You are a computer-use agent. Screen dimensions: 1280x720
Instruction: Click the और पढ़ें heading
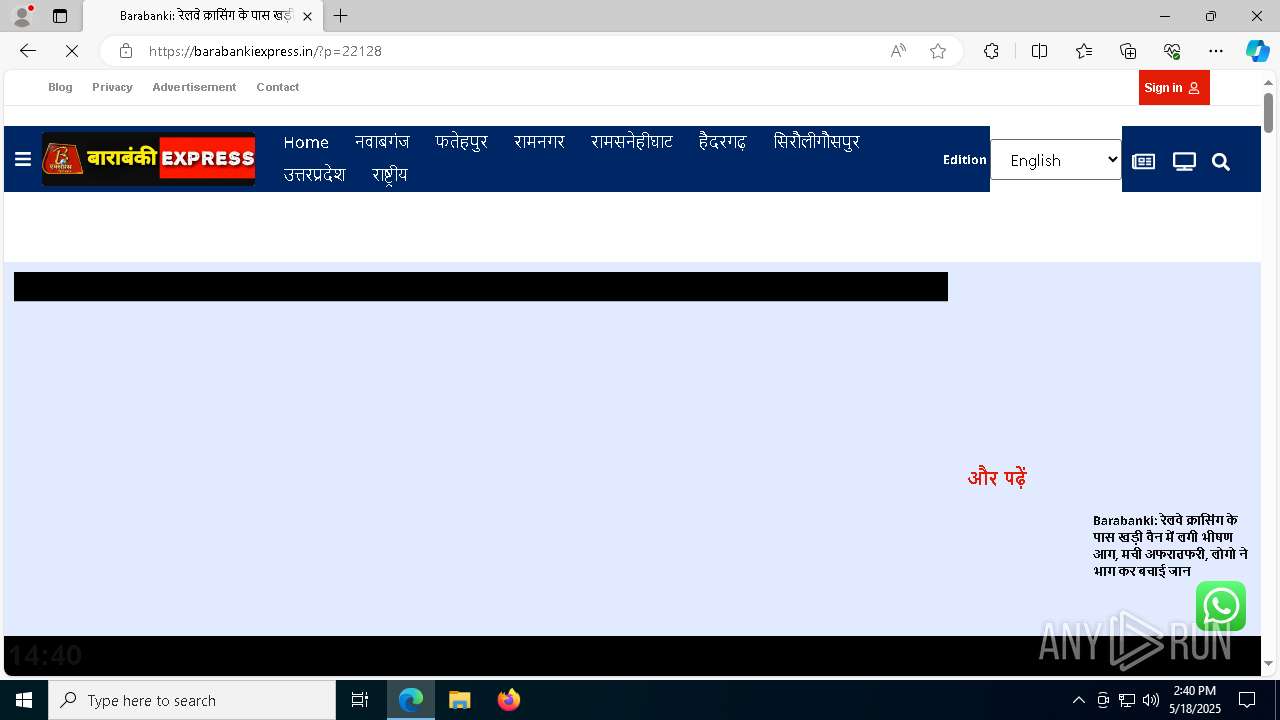click(997, 477)
